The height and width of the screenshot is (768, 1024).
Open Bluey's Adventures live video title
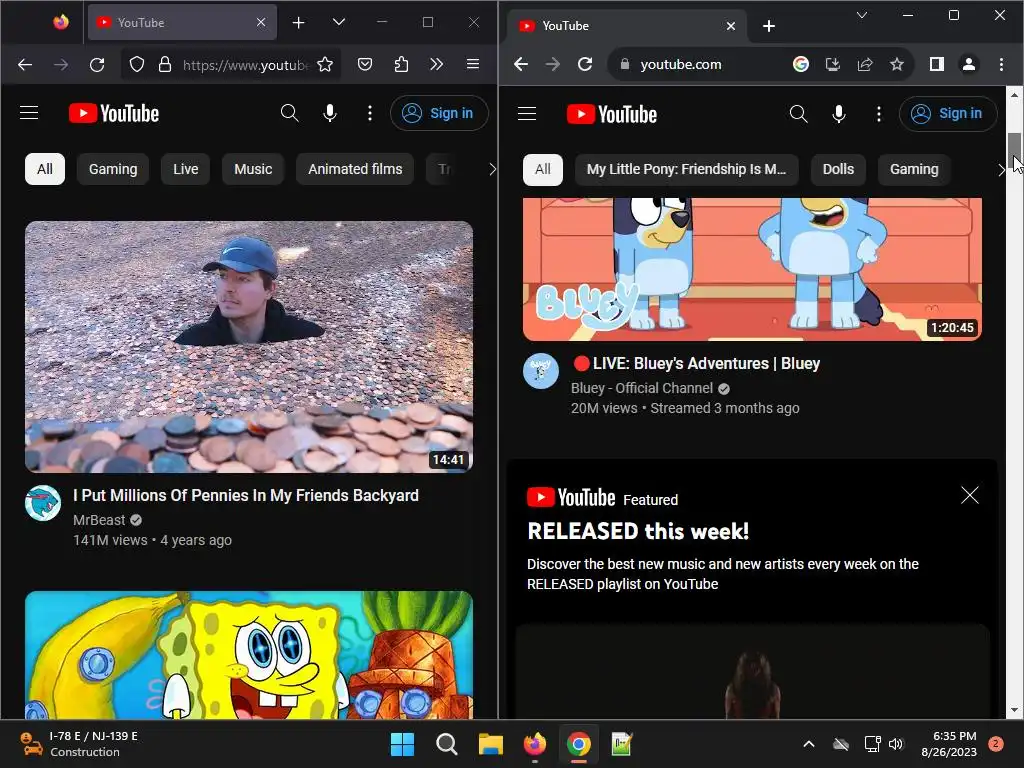click(697, 363)
